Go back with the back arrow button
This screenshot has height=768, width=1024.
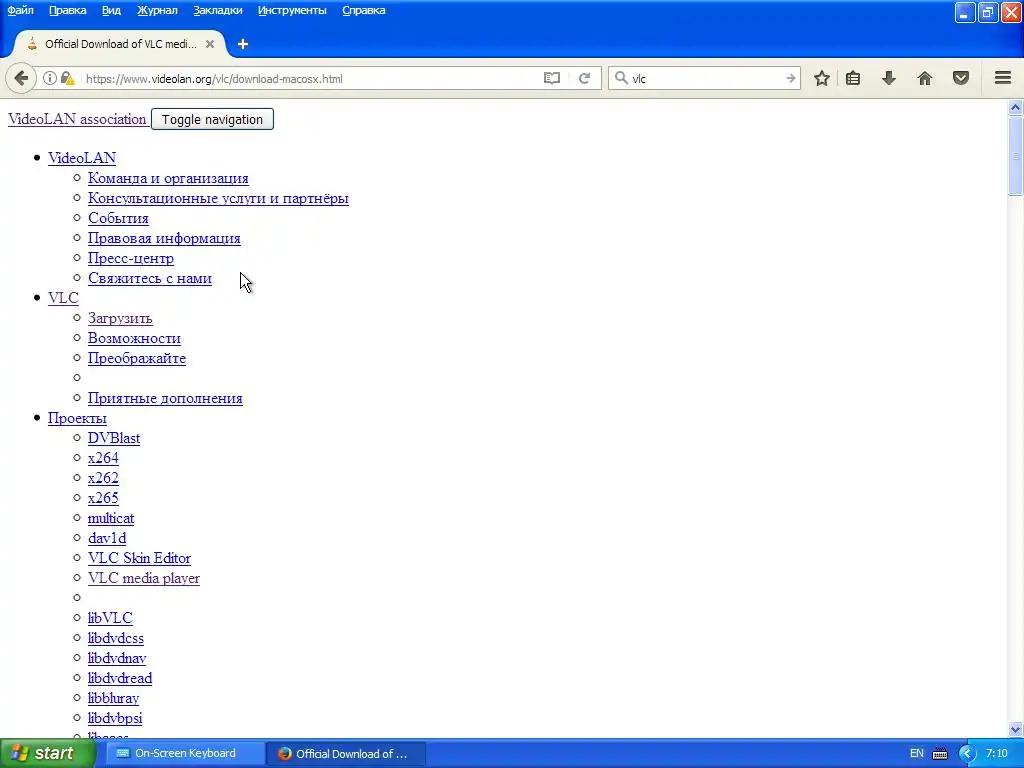(21, 78)
